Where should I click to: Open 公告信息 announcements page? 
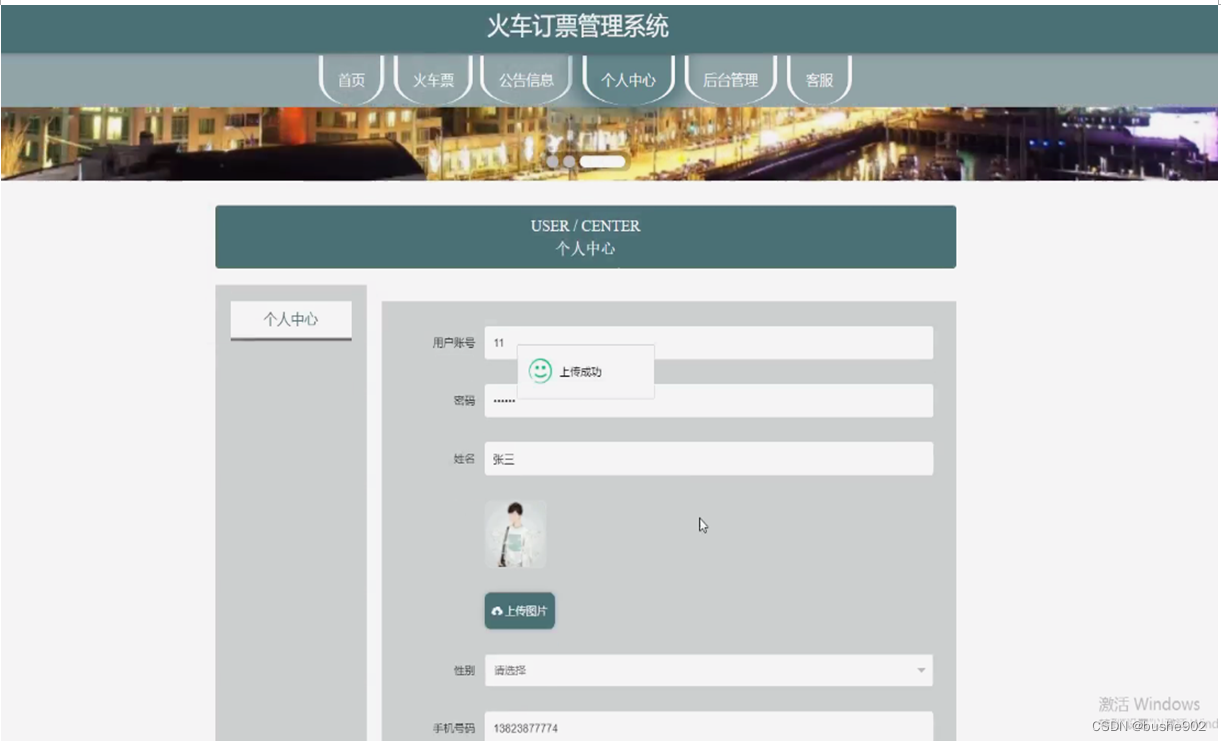[526, 79]
